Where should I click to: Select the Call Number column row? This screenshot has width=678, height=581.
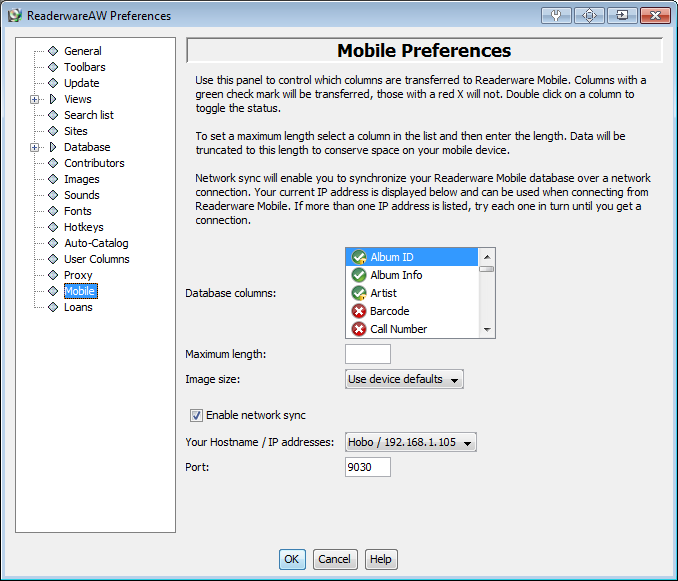[x=412, y=329]
